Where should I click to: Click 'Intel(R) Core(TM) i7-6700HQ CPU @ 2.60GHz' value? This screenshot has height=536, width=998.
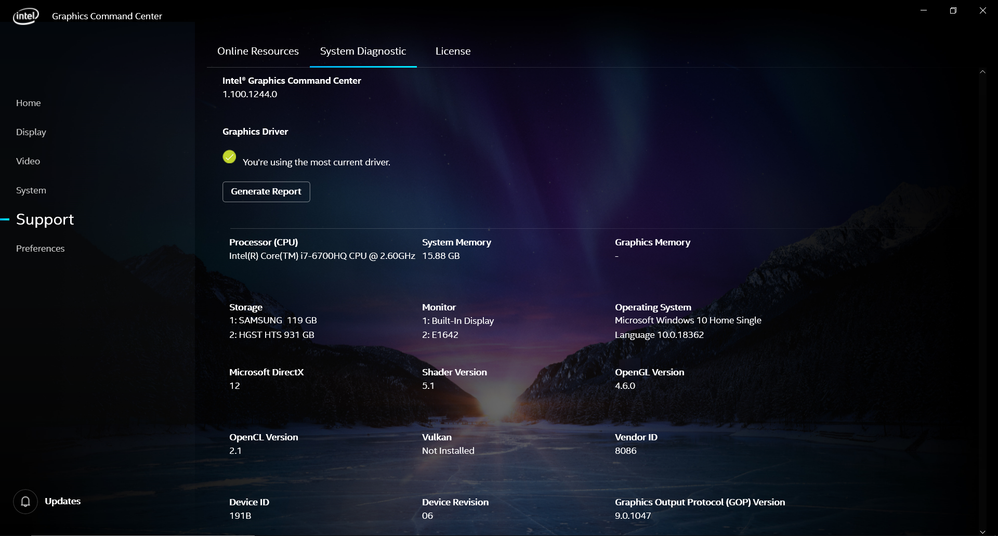322,256
